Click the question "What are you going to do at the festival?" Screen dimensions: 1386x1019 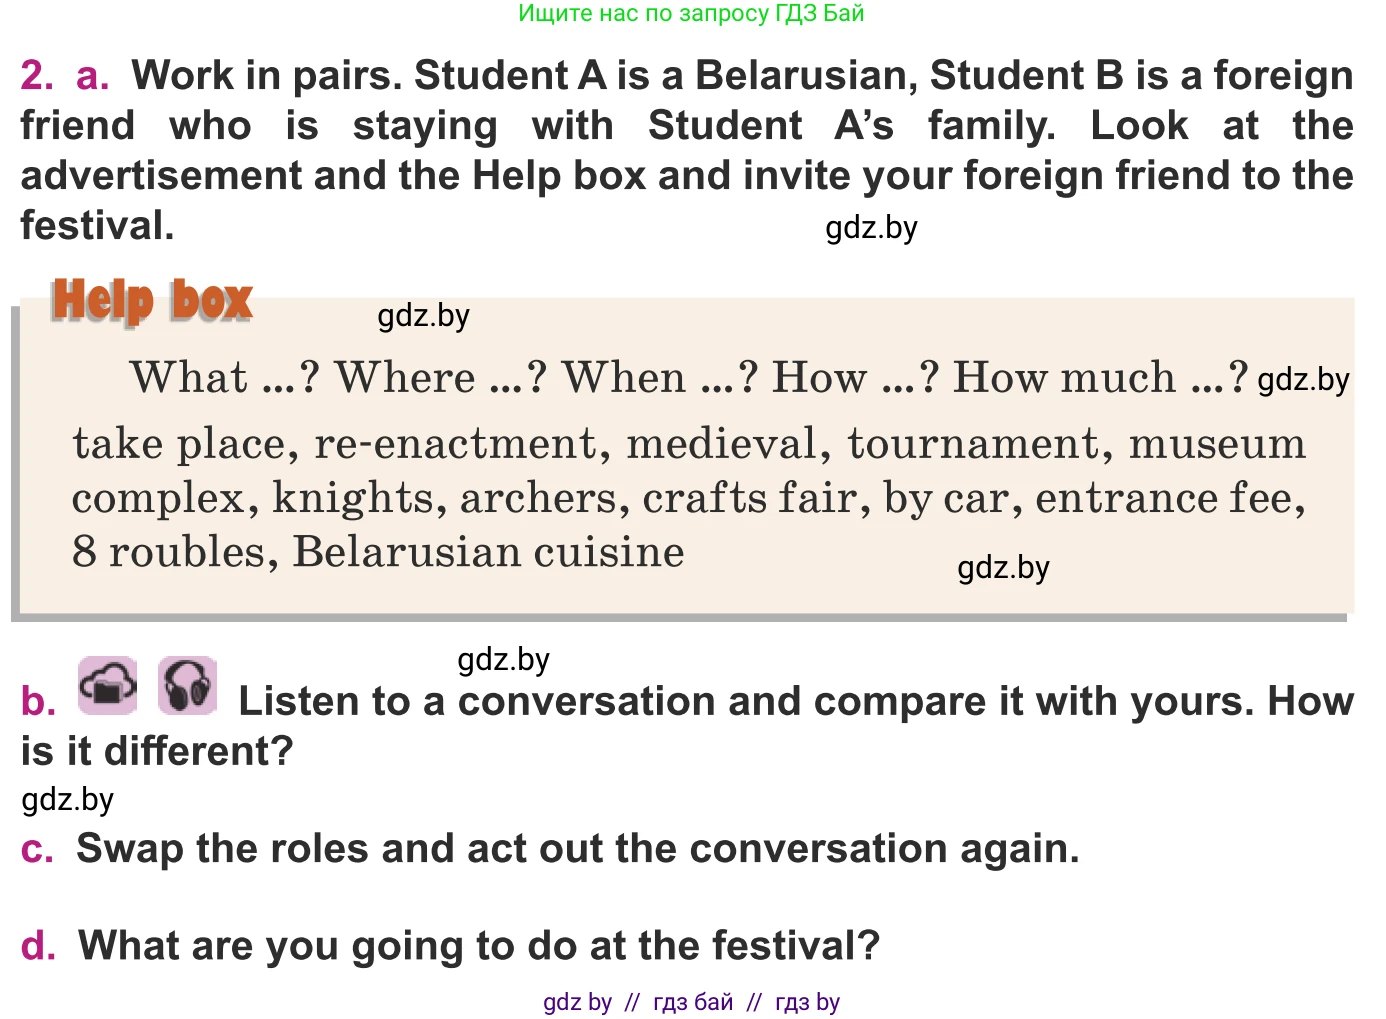(479, 946)
